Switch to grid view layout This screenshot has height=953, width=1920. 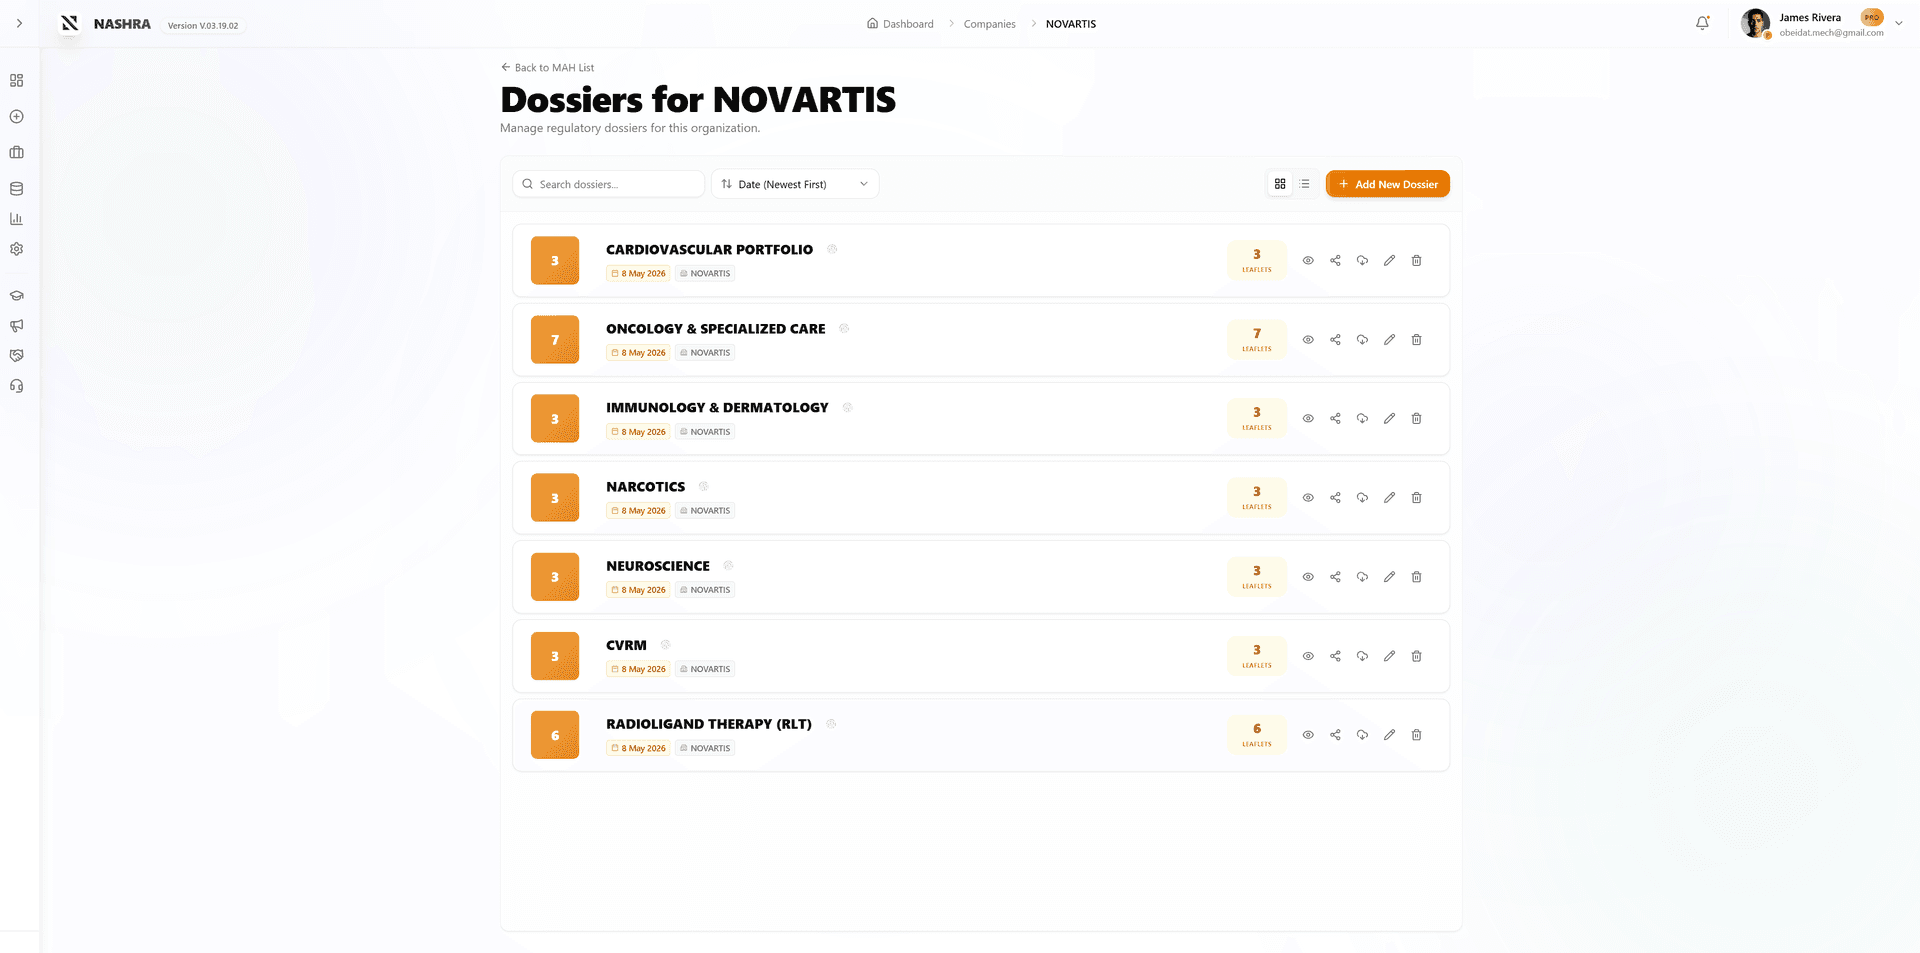1280,184
